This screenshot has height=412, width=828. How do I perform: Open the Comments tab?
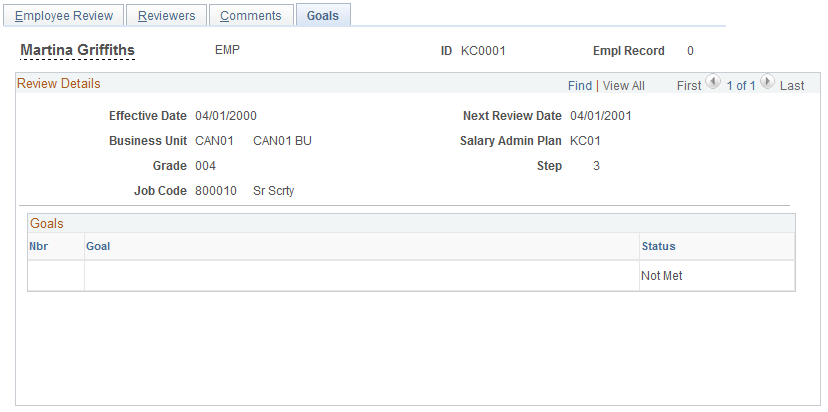pos(251,16)
